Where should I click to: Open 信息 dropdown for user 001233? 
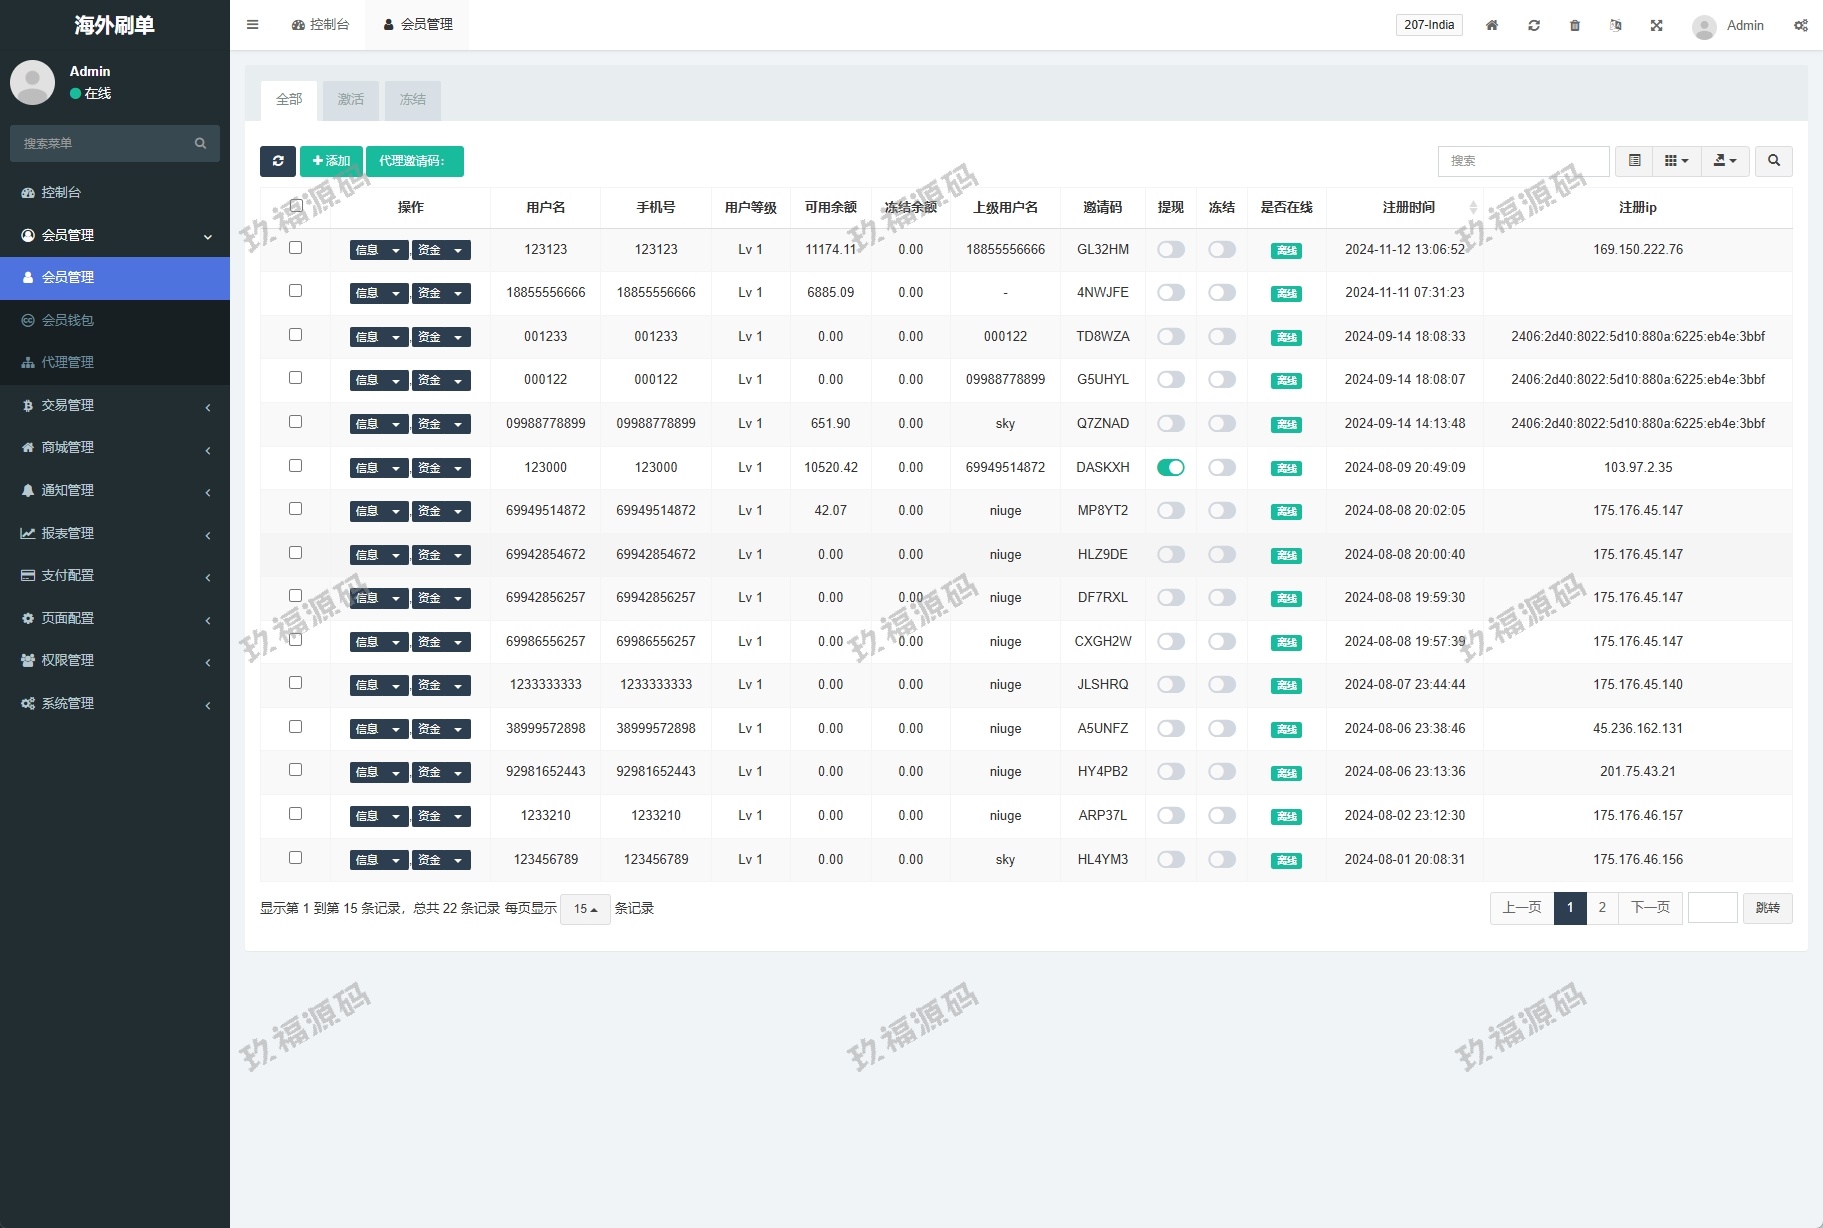tap(379, 337)
